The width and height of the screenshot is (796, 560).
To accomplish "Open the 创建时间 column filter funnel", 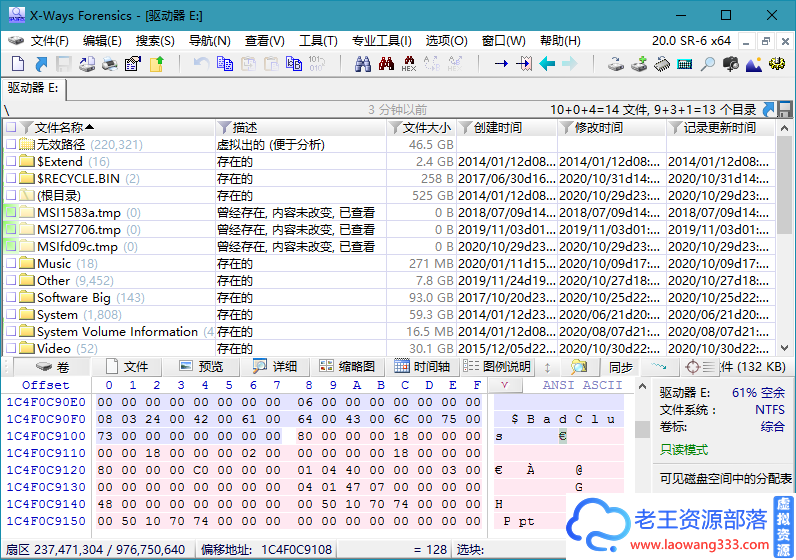I will click(x=465, y=127).
